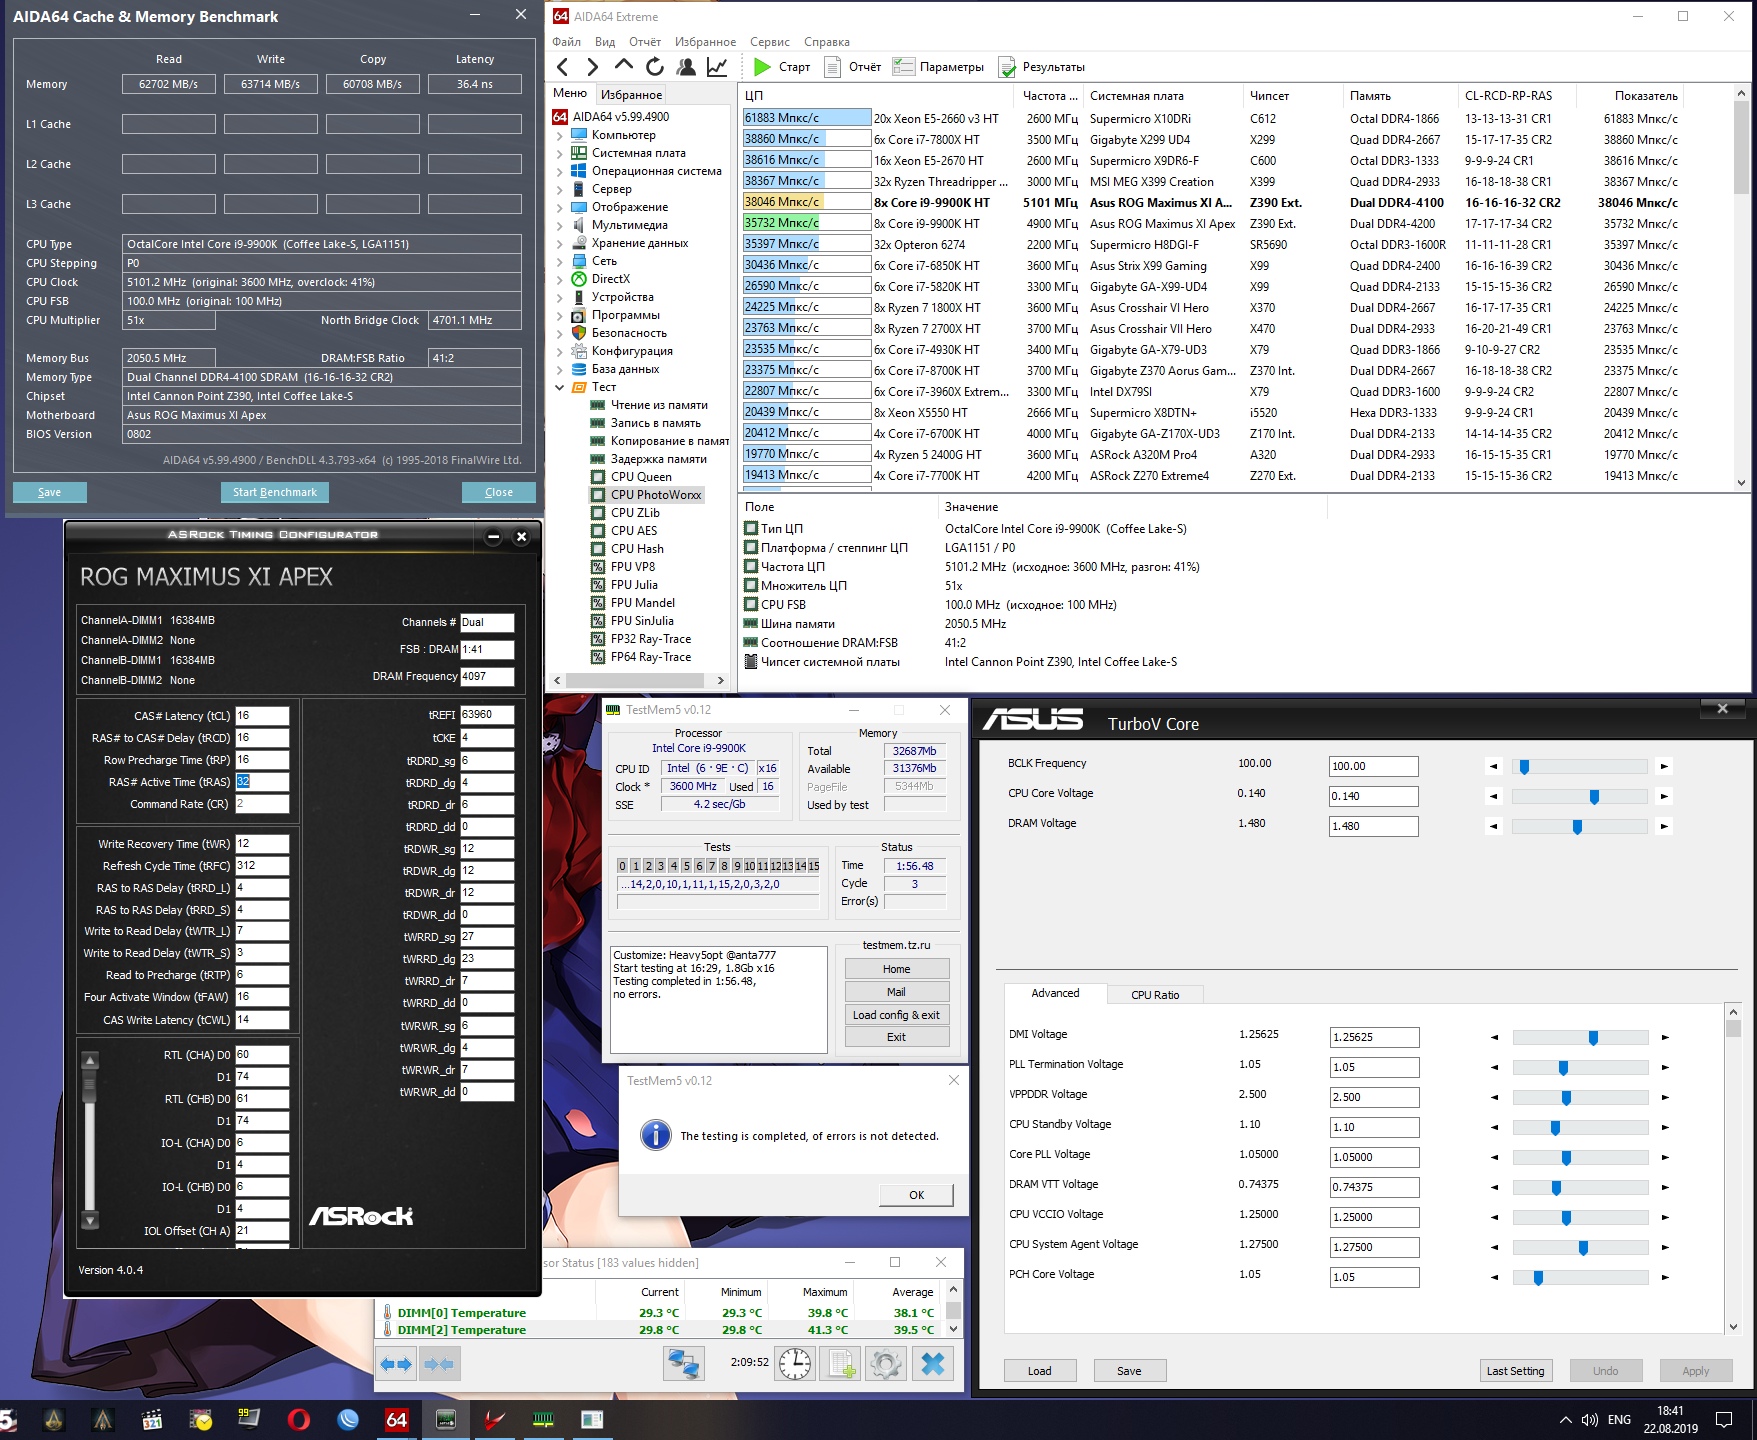This screenshot has height=1440, width=1757.
Task: Show hidden system tray icons
Action: point(1565,1420)
